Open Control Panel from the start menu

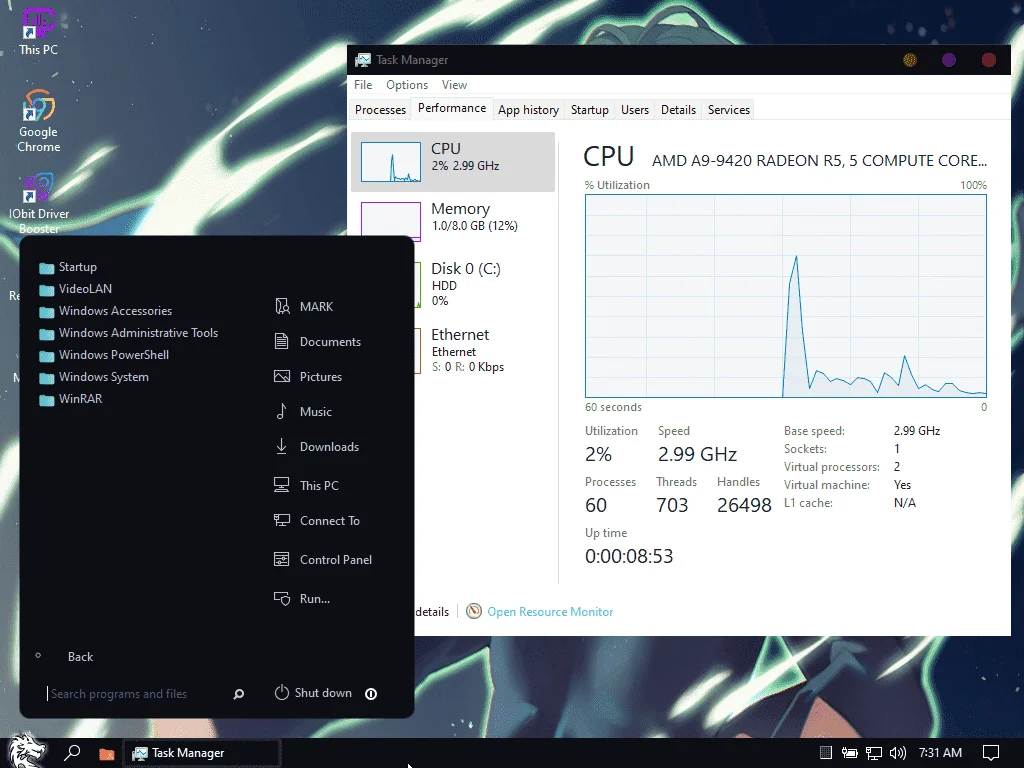click(x=323, y=560)
